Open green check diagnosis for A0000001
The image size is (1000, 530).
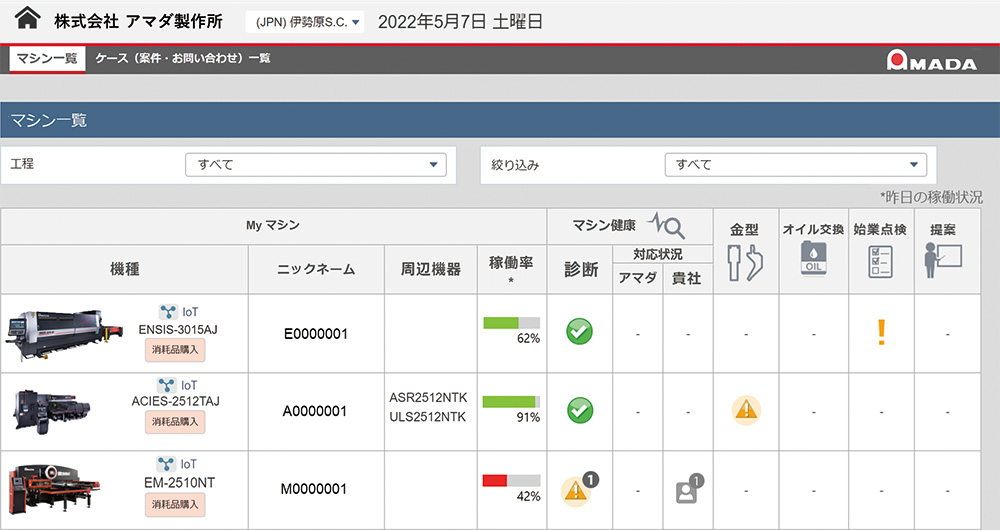[580, 410]
